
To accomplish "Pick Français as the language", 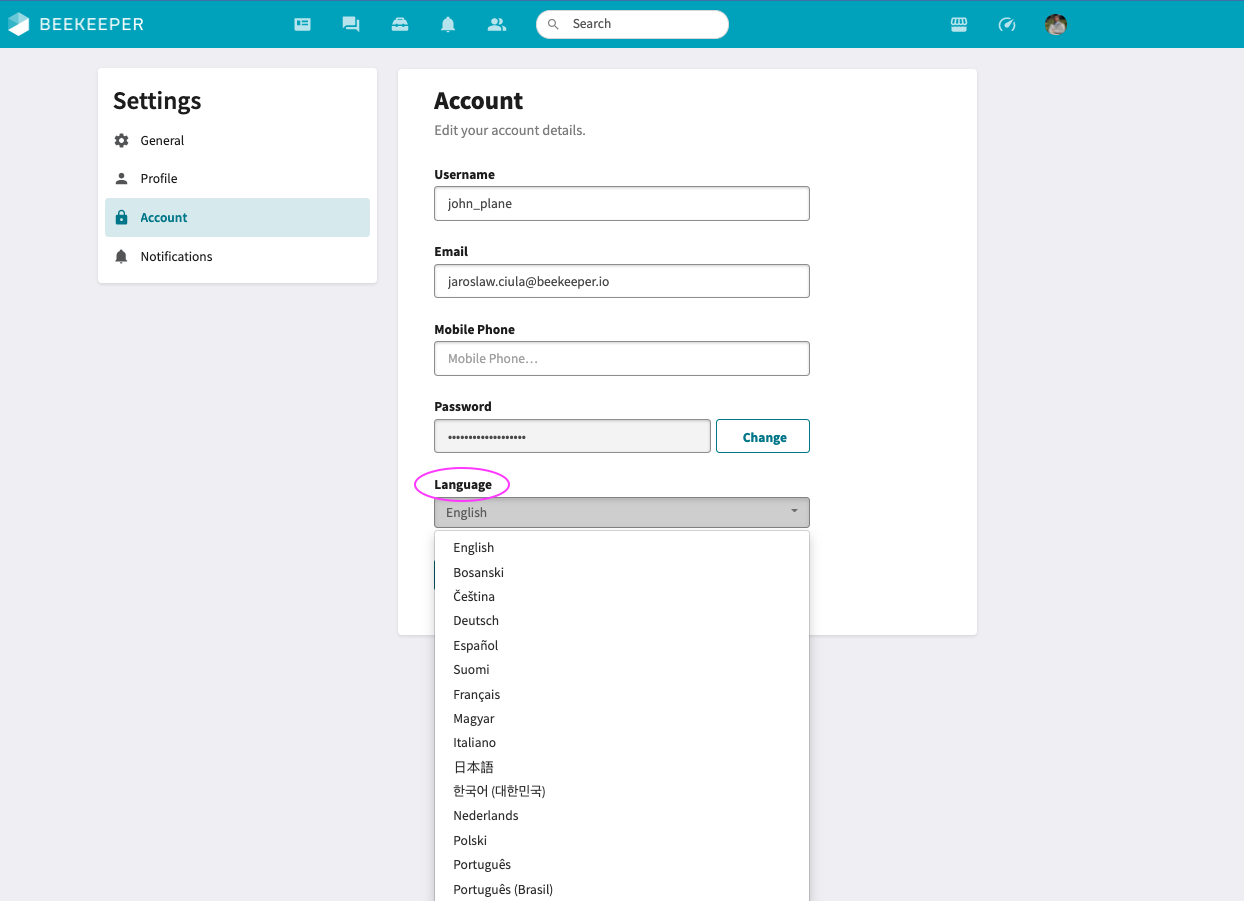I will click(x=477, y=695).
